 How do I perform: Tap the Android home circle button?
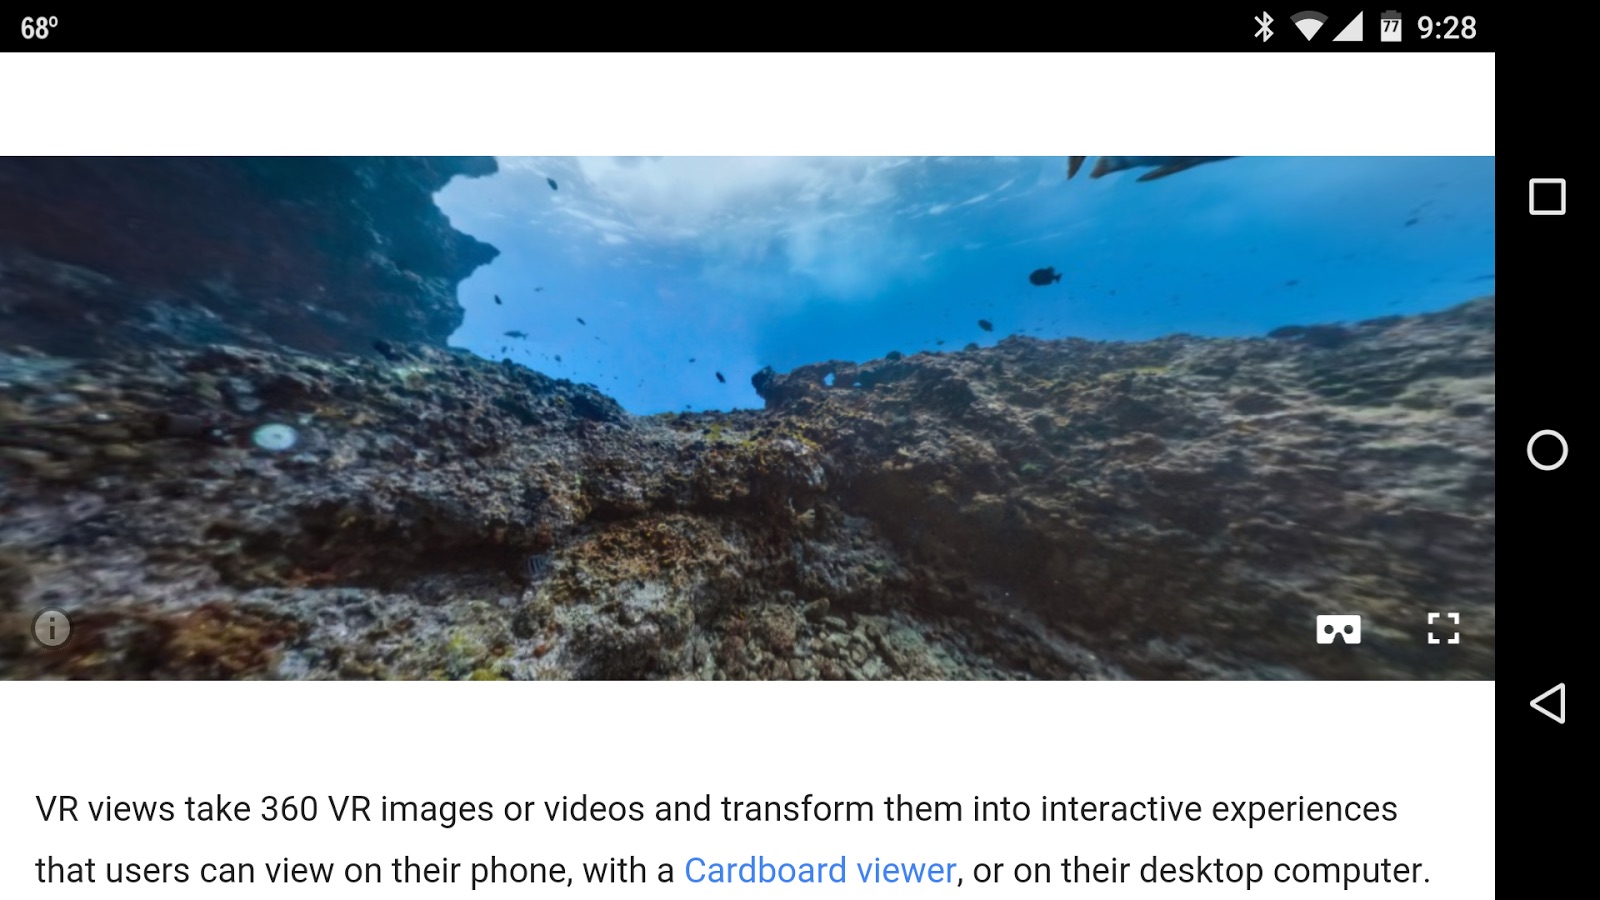tap(1547, 450)
